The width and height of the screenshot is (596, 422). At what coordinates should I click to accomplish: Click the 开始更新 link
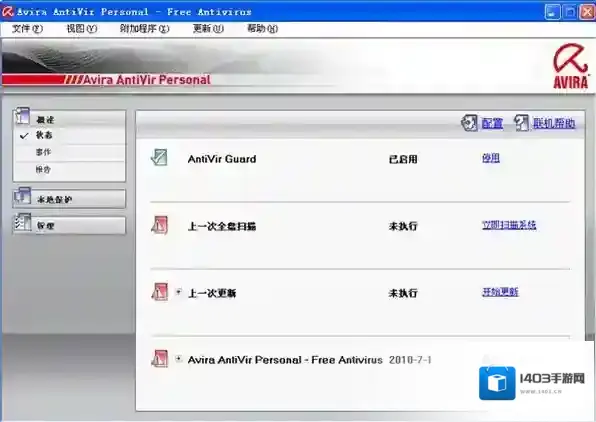tap(500, 292)
